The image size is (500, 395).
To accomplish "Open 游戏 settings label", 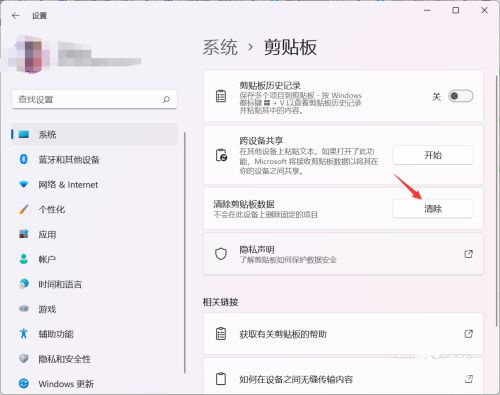I will point(47,309).
